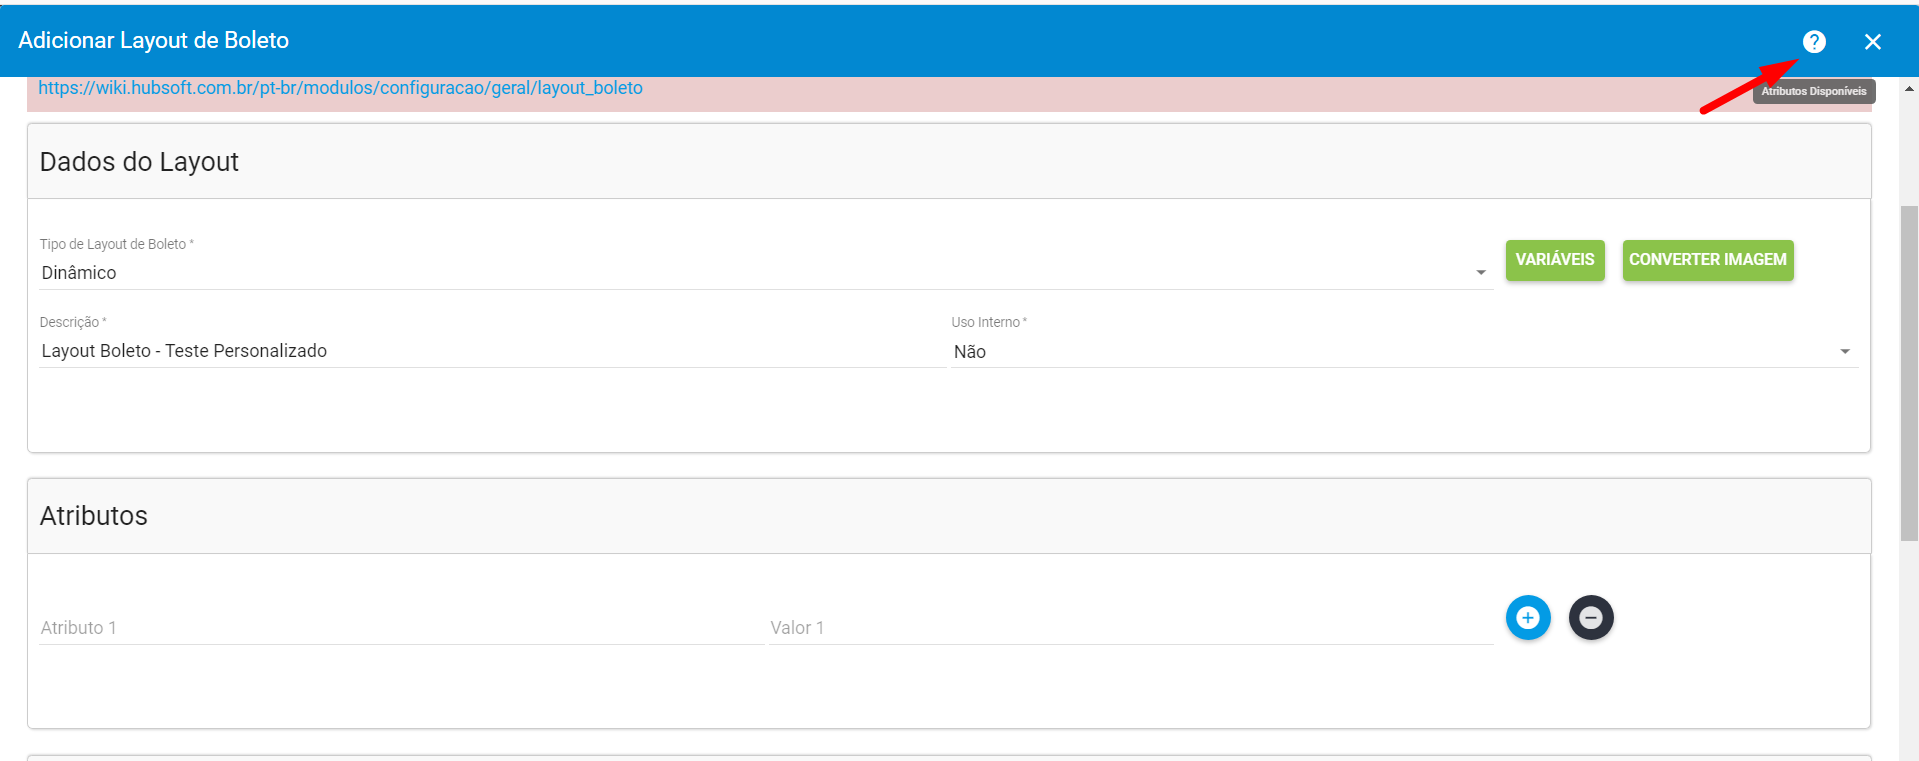
Task: Remove the attribute with the minus icon
Action: point(1591,618)
